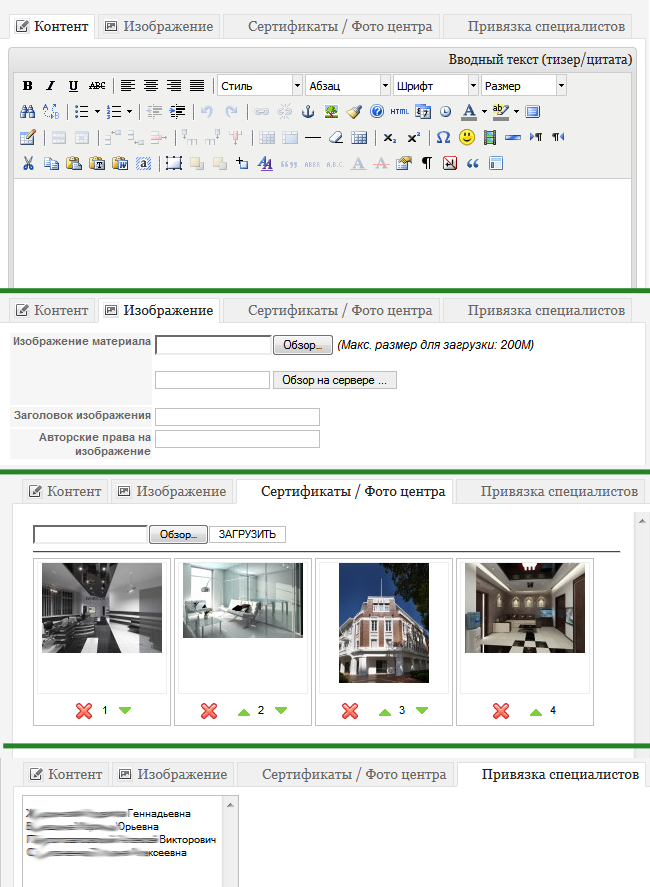Align text to the right

pos(174,86)
